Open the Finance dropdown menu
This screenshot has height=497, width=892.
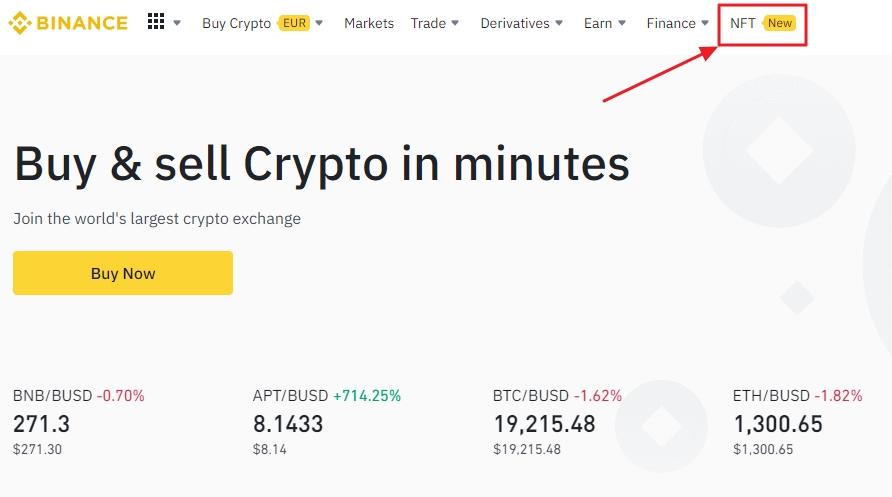(x=677, y=23)
